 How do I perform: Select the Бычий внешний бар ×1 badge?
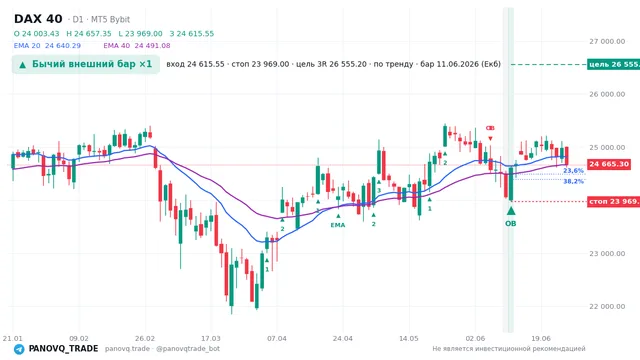[x=86, y=64]
